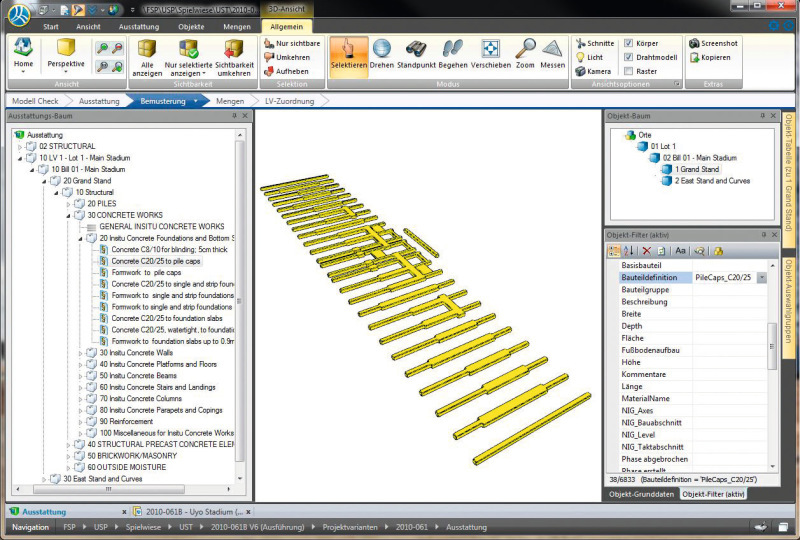Toggle the Körper checkbox
The width and height of the screenshot is (800, 540).
click(x=628, y=44)
